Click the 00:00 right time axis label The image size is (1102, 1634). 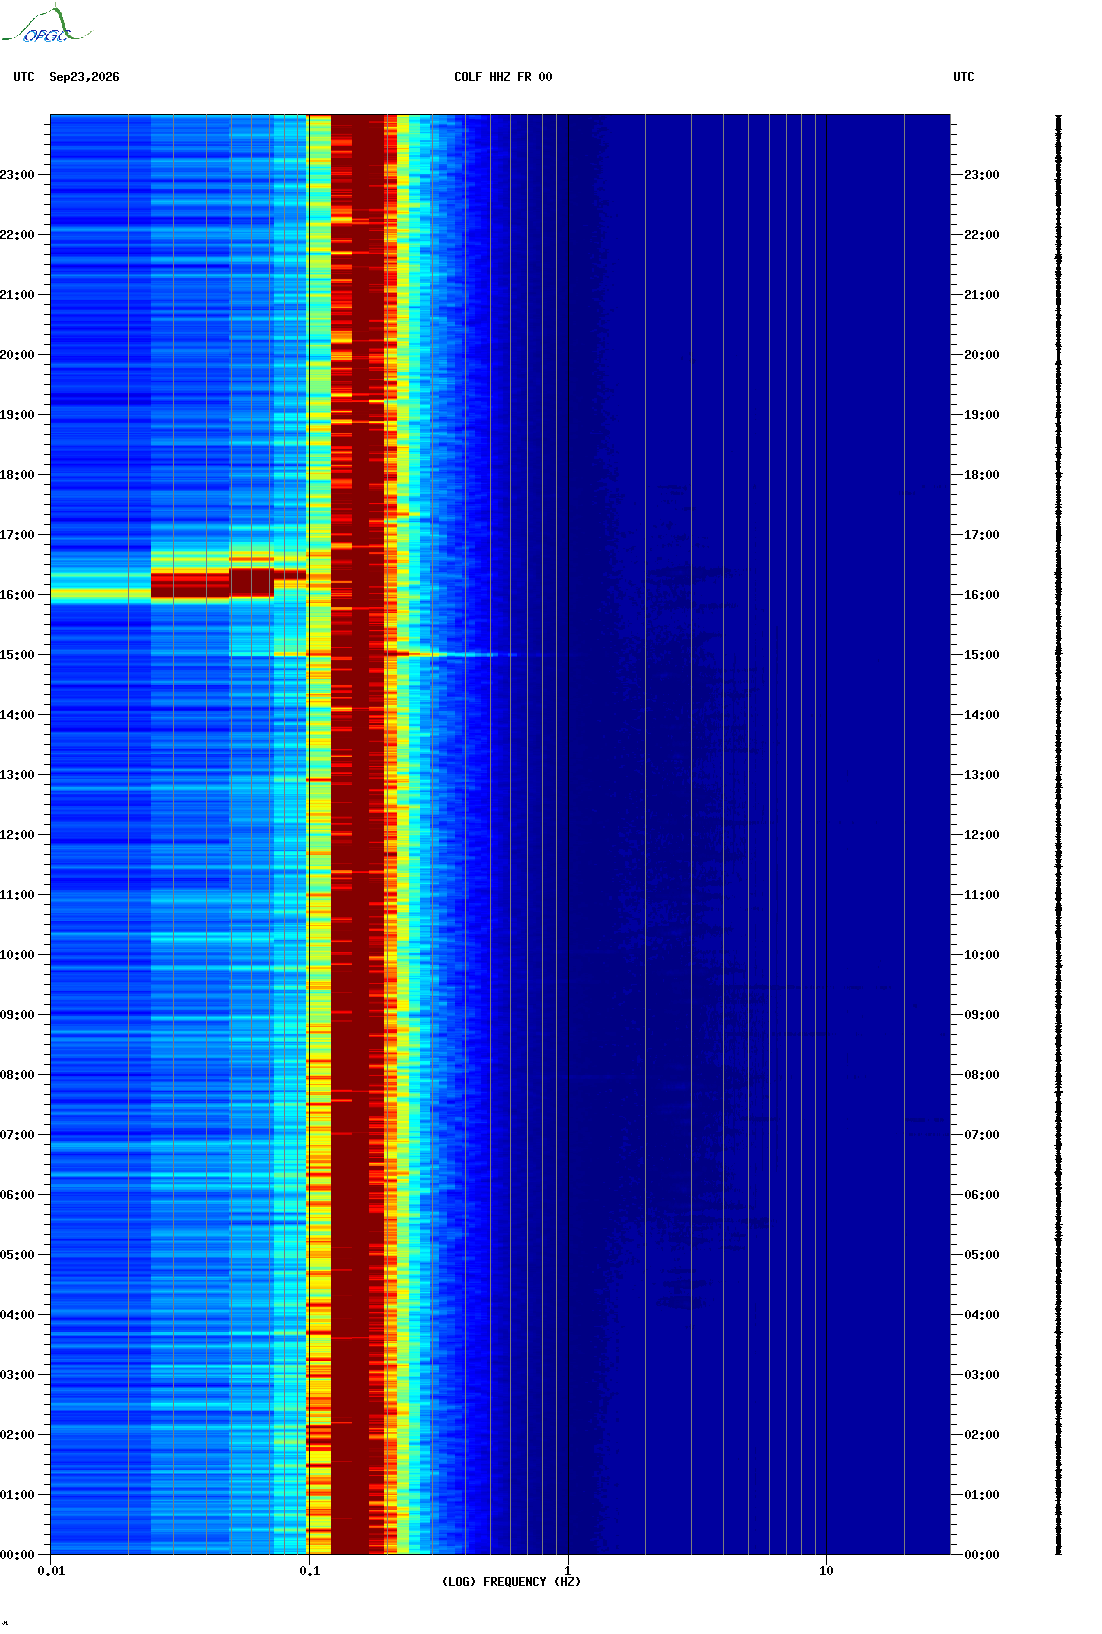pyautogui.click(x=981, y=1555)
